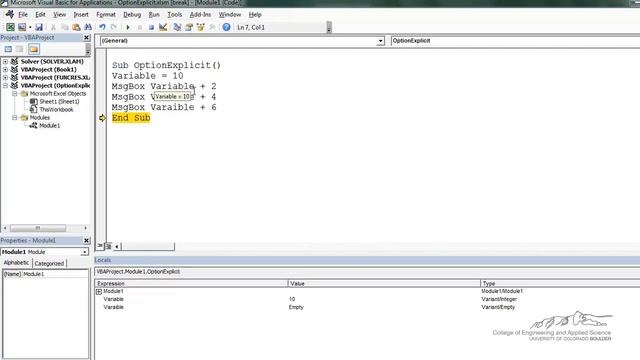Expand Module1 in the Locals window
Image resolution: width=640 pixels, height=360 pixels.
coord(99,291)
